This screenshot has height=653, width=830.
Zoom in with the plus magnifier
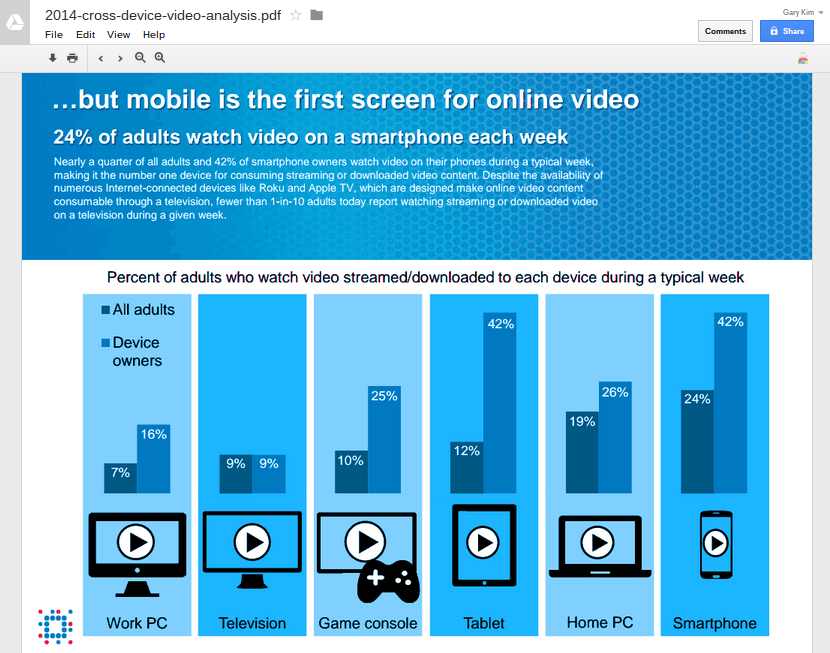pos(160,58)
